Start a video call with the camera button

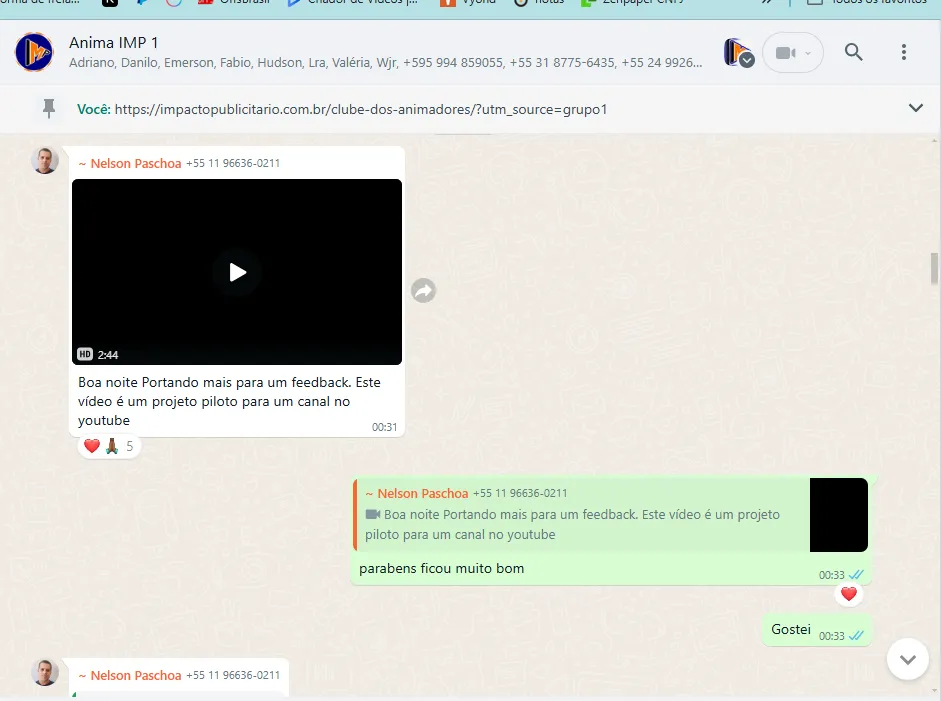click(x=793, y=53)
